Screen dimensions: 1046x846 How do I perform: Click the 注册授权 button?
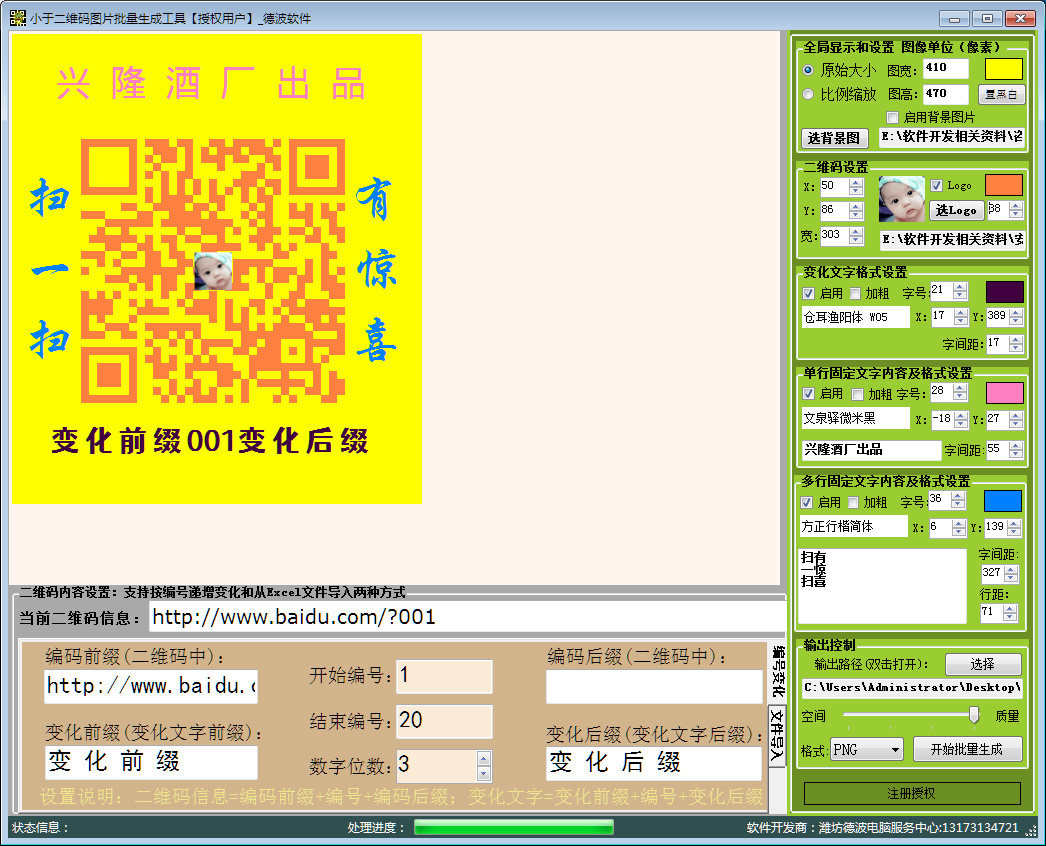pos(911,793)
